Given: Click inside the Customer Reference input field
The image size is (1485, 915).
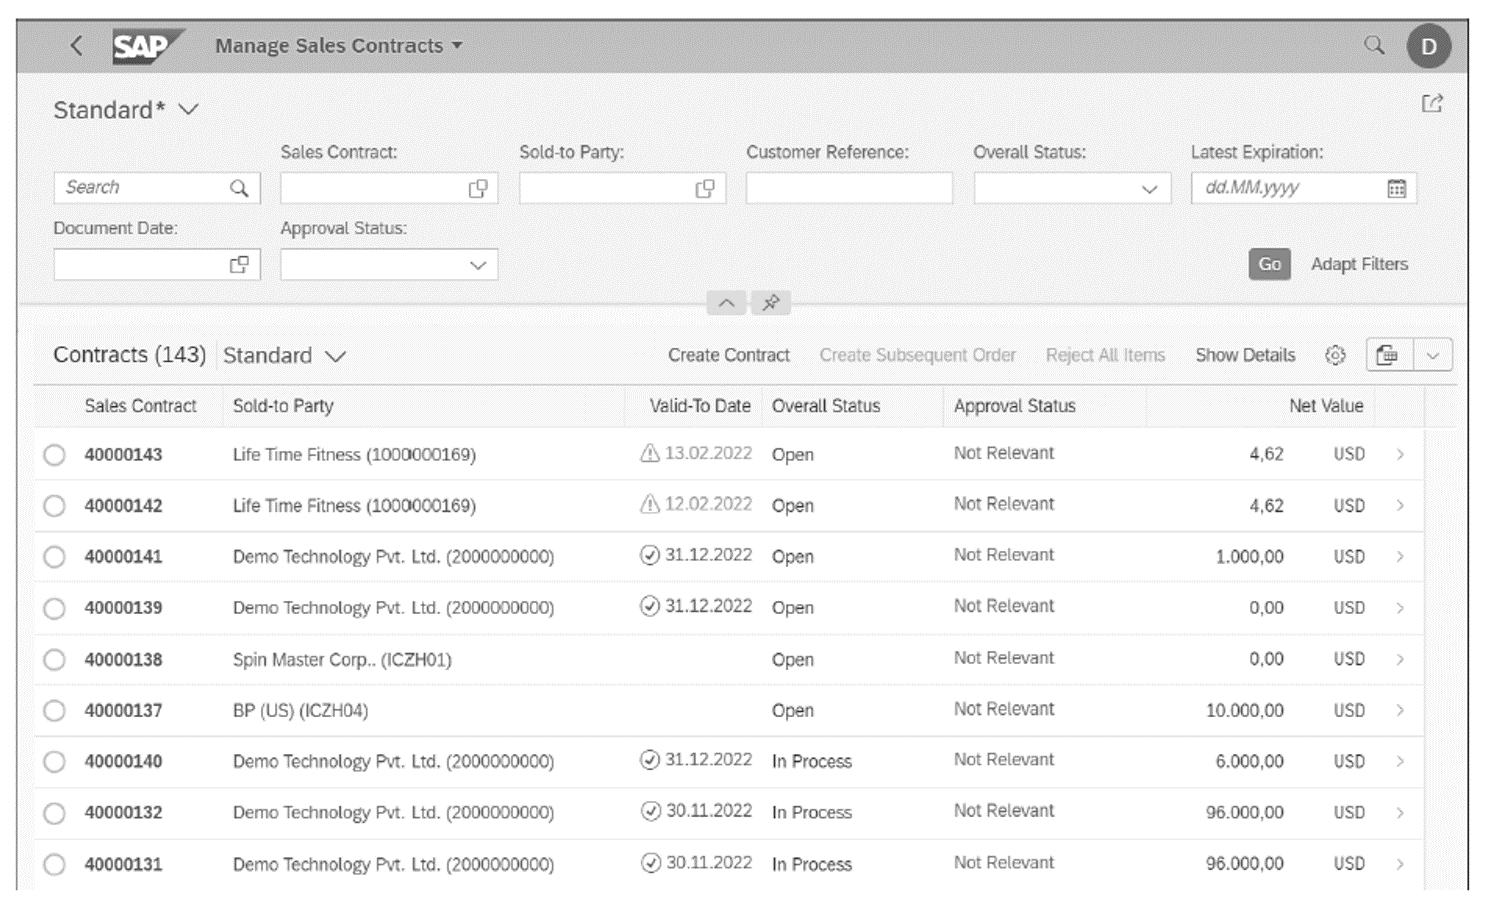Looking at the screenshot, I should pos(848,187).
